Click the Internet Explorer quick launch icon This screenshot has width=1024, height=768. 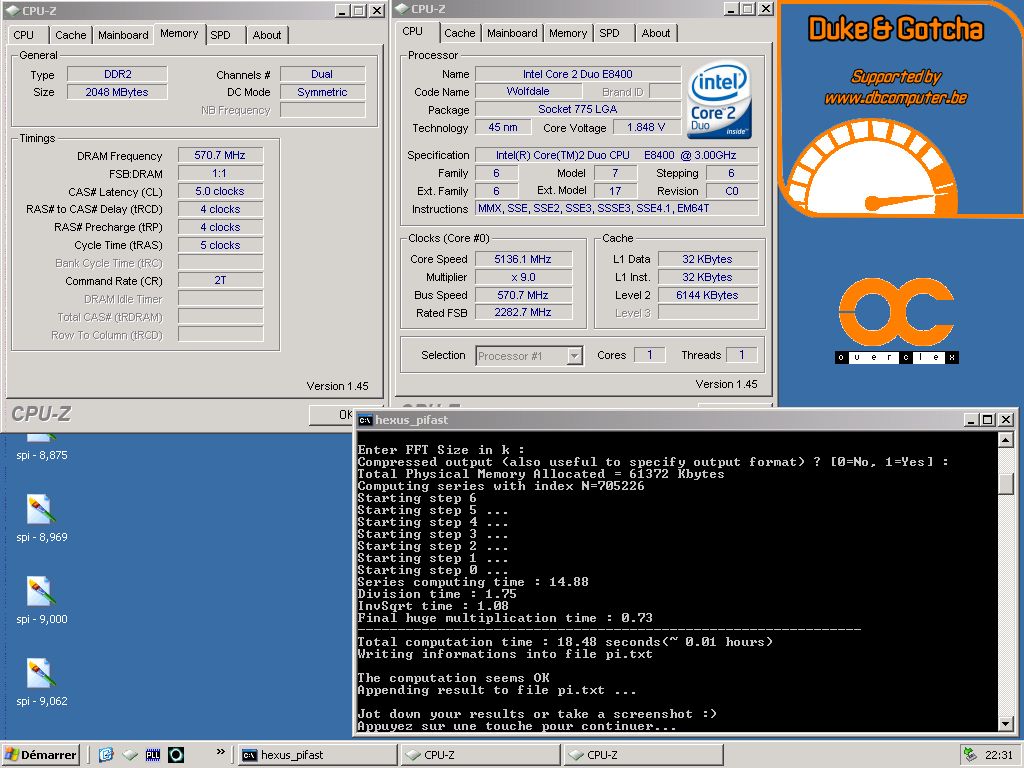click(106, 755)
